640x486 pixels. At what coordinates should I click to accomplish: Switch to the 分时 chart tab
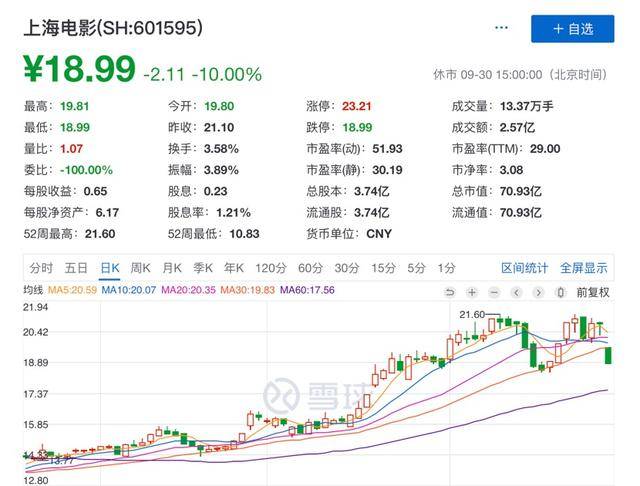pyautogui.click(x=41, y=268)
